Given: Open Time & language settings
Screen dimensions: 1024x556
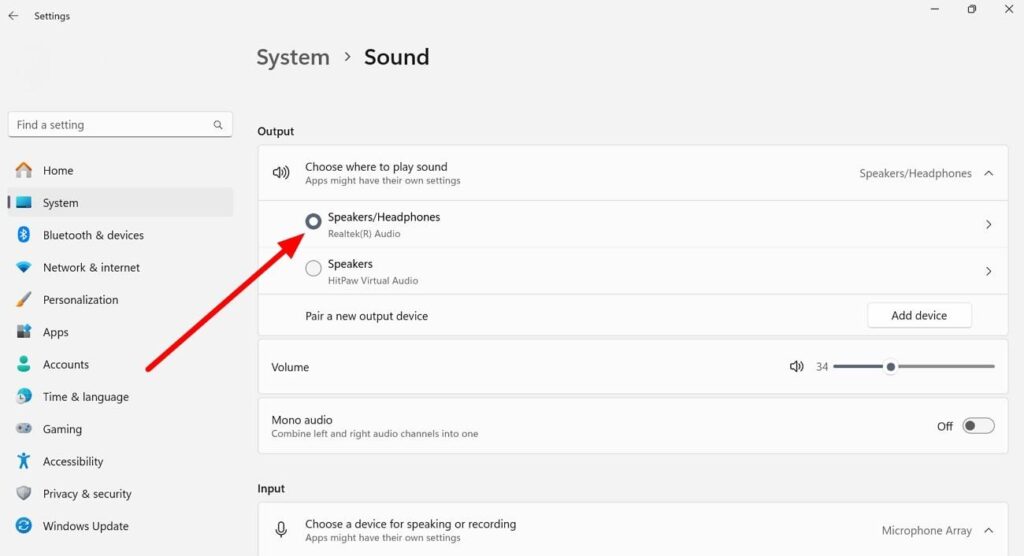Looking at the screenshot, I should click(x=120, y=397).
